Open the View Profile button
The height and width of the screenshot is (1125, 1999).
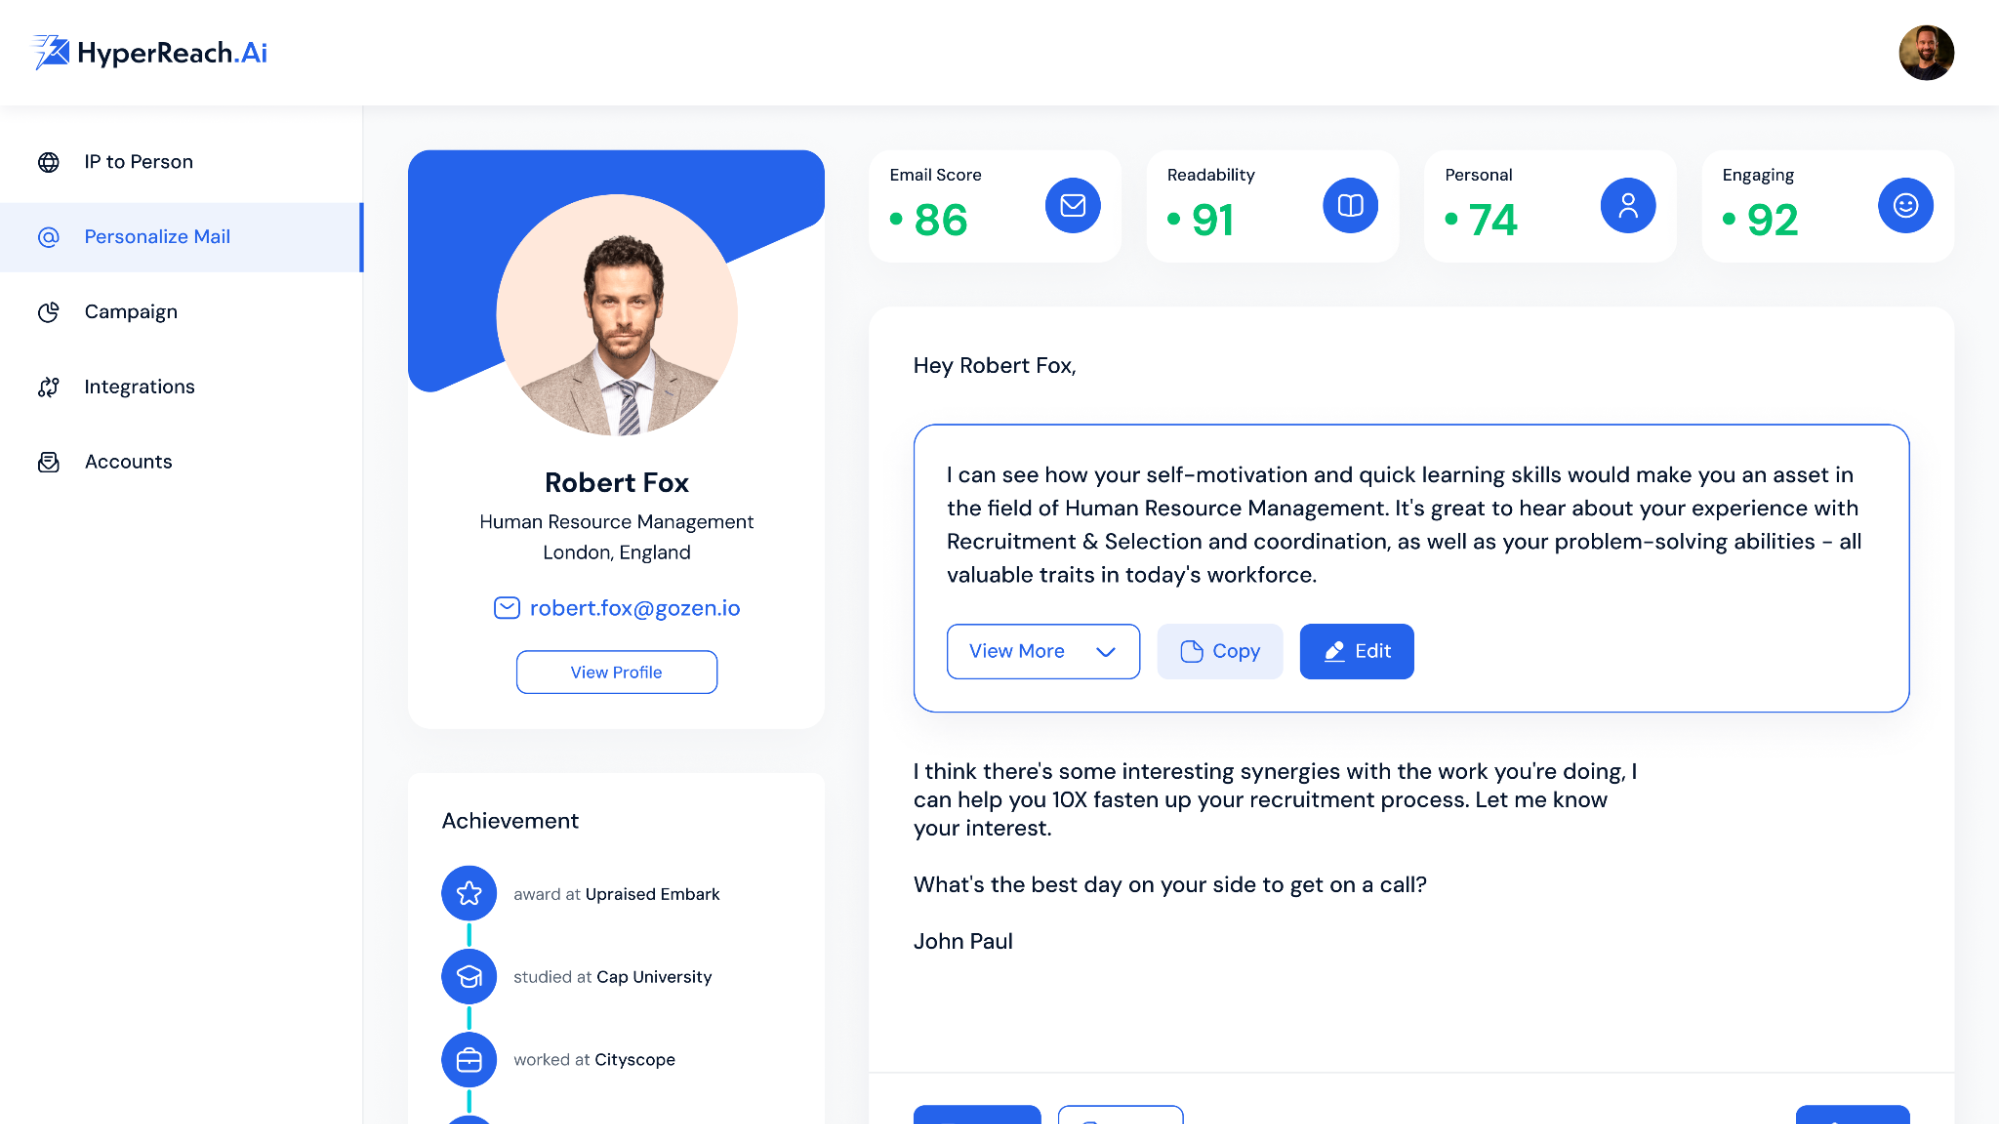click(x=615, y=672)
